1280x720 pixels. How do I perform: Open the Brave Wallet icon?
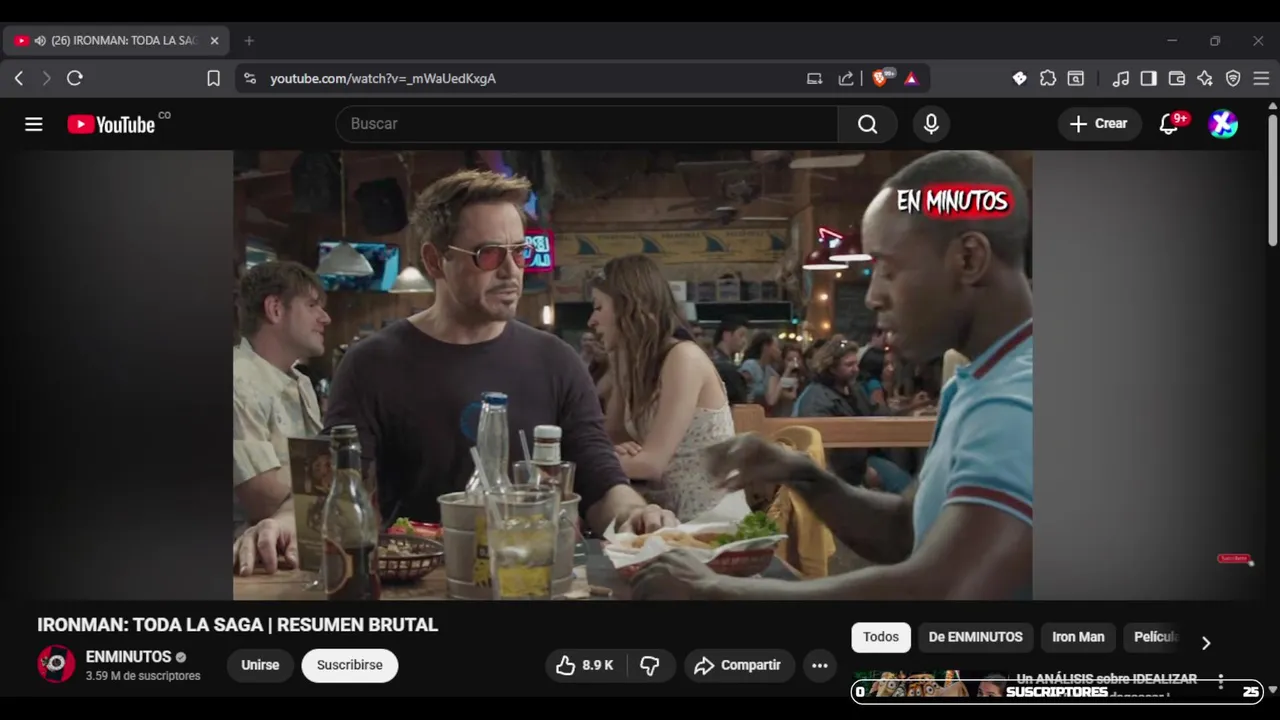[x=1177, y=78]
